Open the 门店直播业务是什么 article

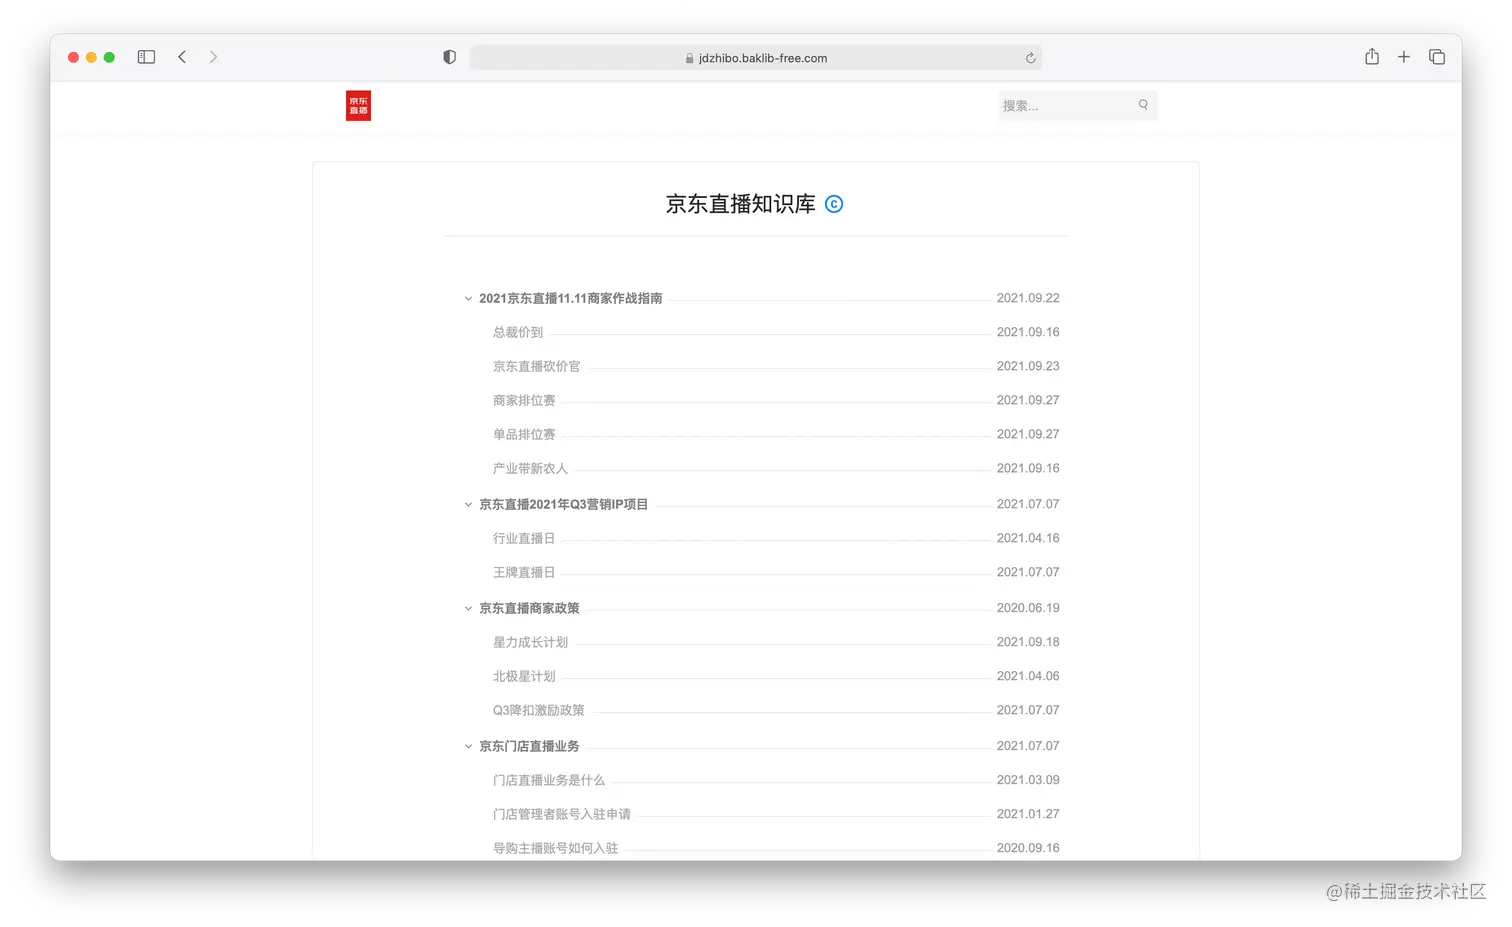(549, 780)
